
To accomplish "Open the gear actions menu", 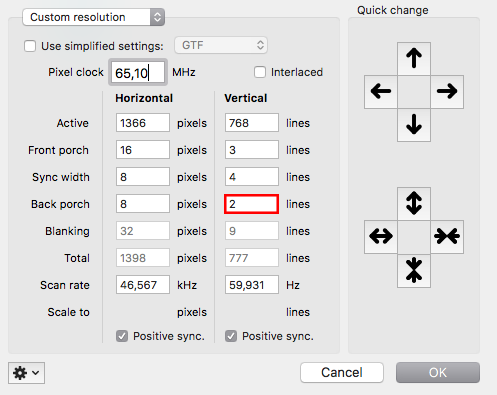I will point(26,373).
